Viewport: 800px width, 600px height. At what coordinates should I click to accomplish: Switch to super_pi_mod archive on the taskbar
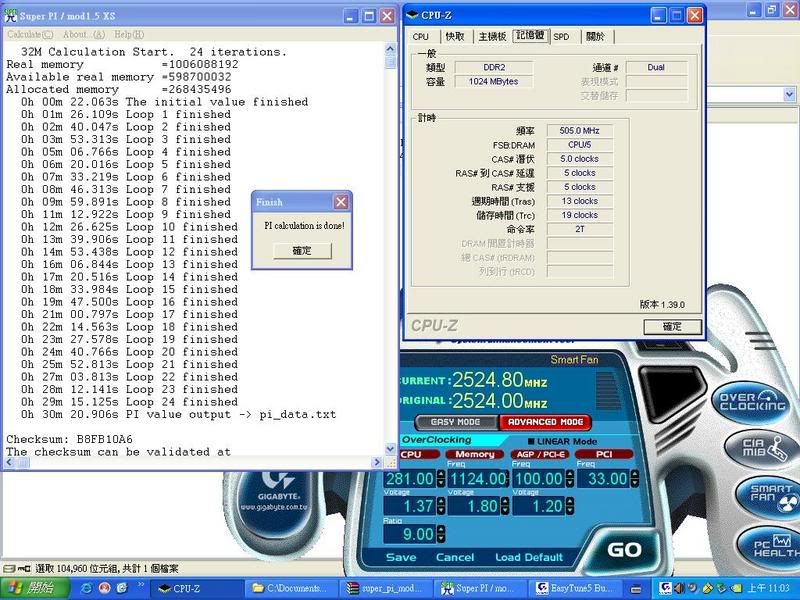385,589
